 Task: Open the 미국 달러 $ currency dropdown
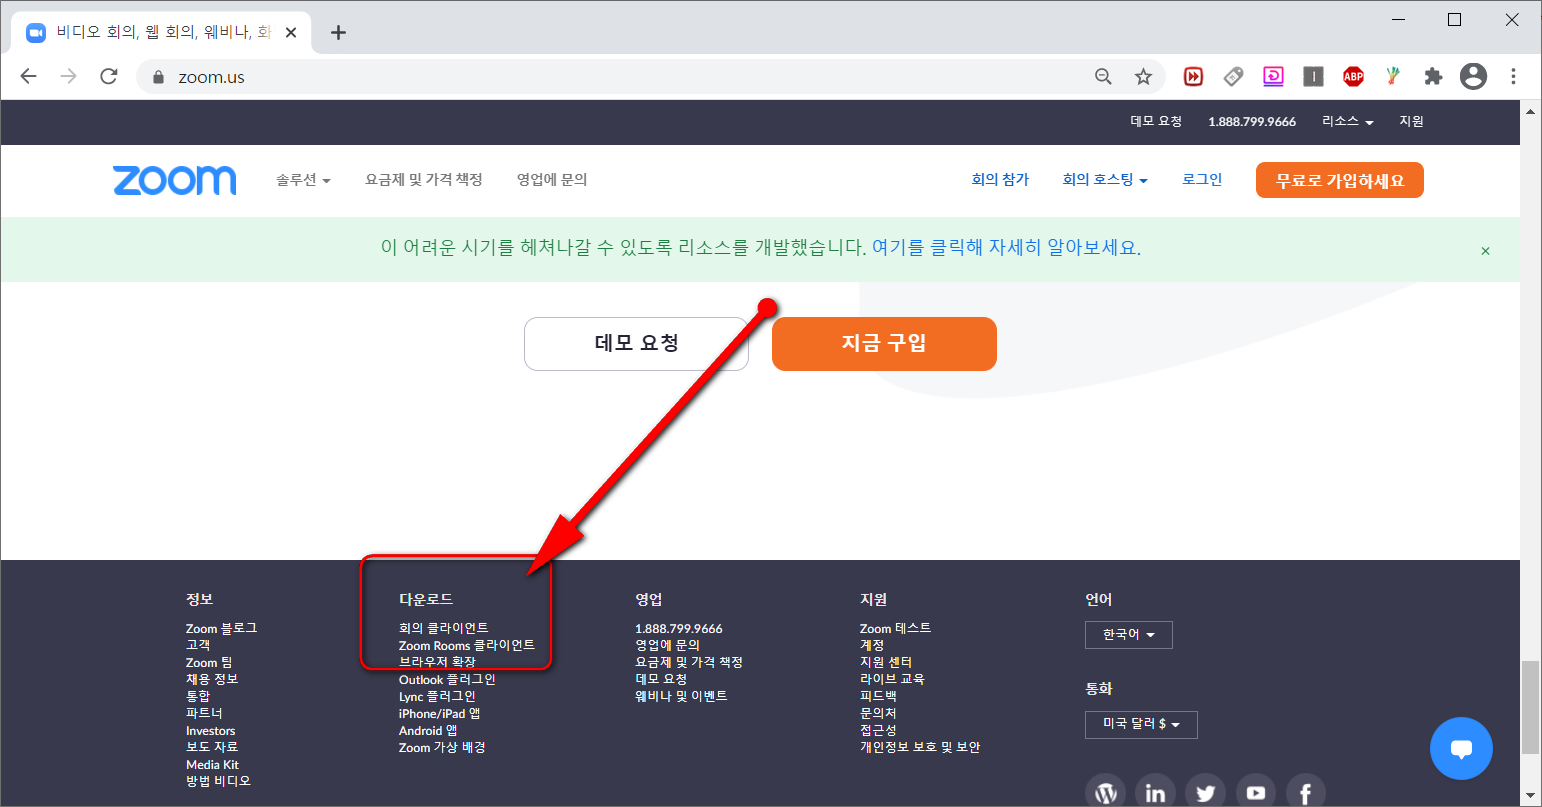tap(1141, 724)
